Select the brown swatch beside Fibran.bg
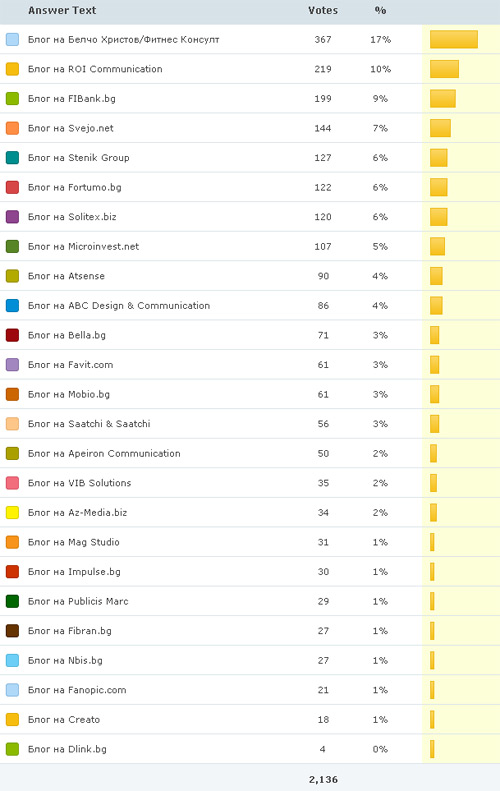This screenshot has width=500, height=791. coord(12,631)
